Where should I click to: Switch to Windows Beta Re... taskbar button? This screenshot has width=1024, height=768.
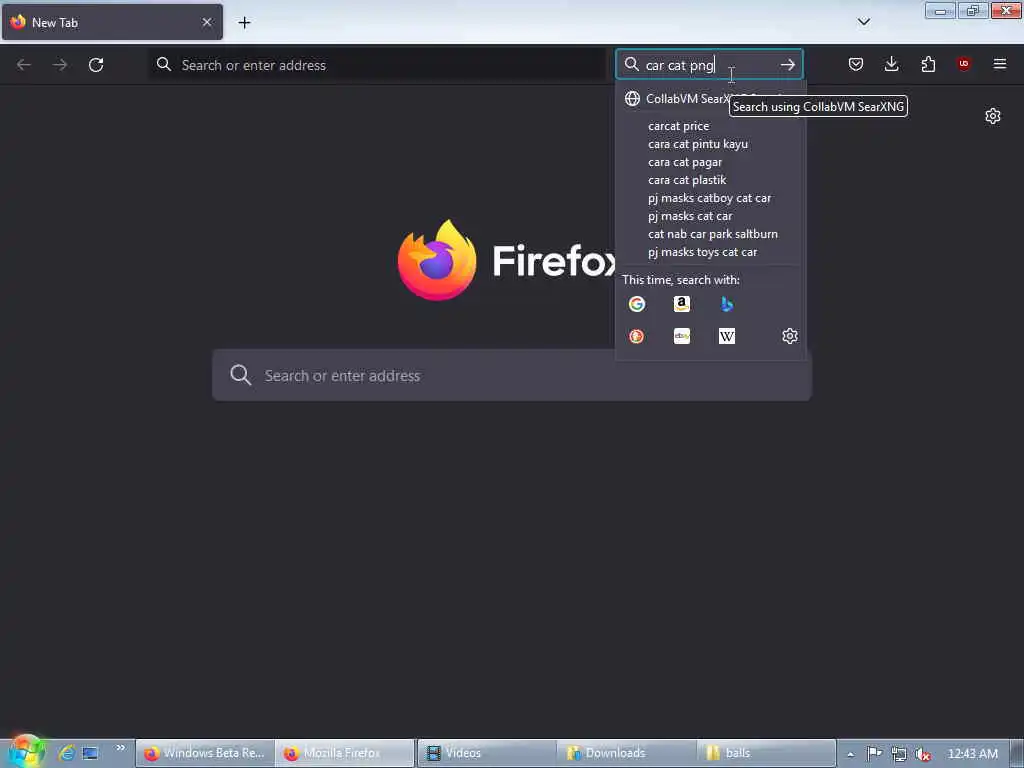pos(205,753)
